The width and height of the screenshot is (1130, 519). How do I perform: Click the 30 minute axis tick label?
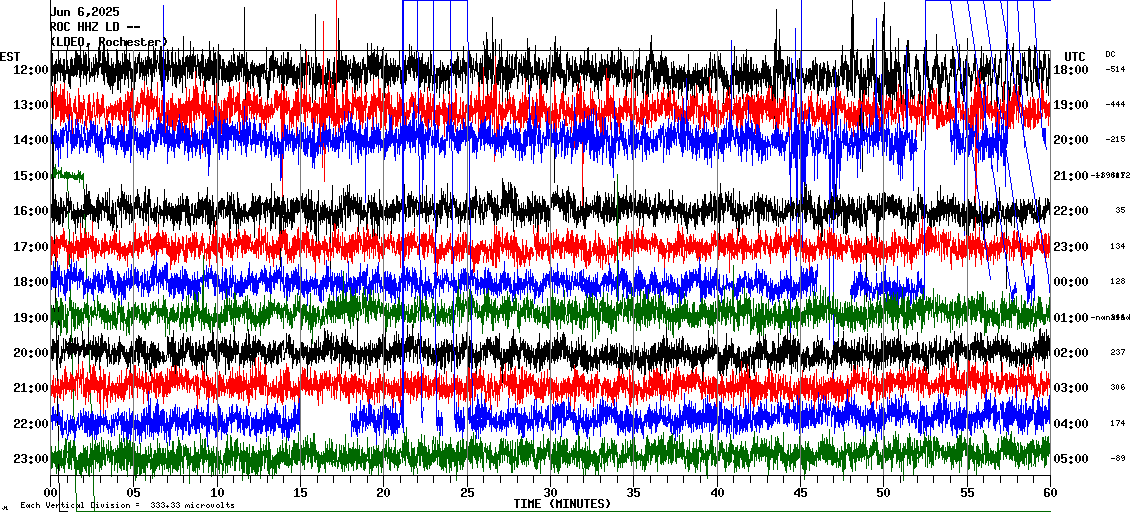tap(550, 492)
